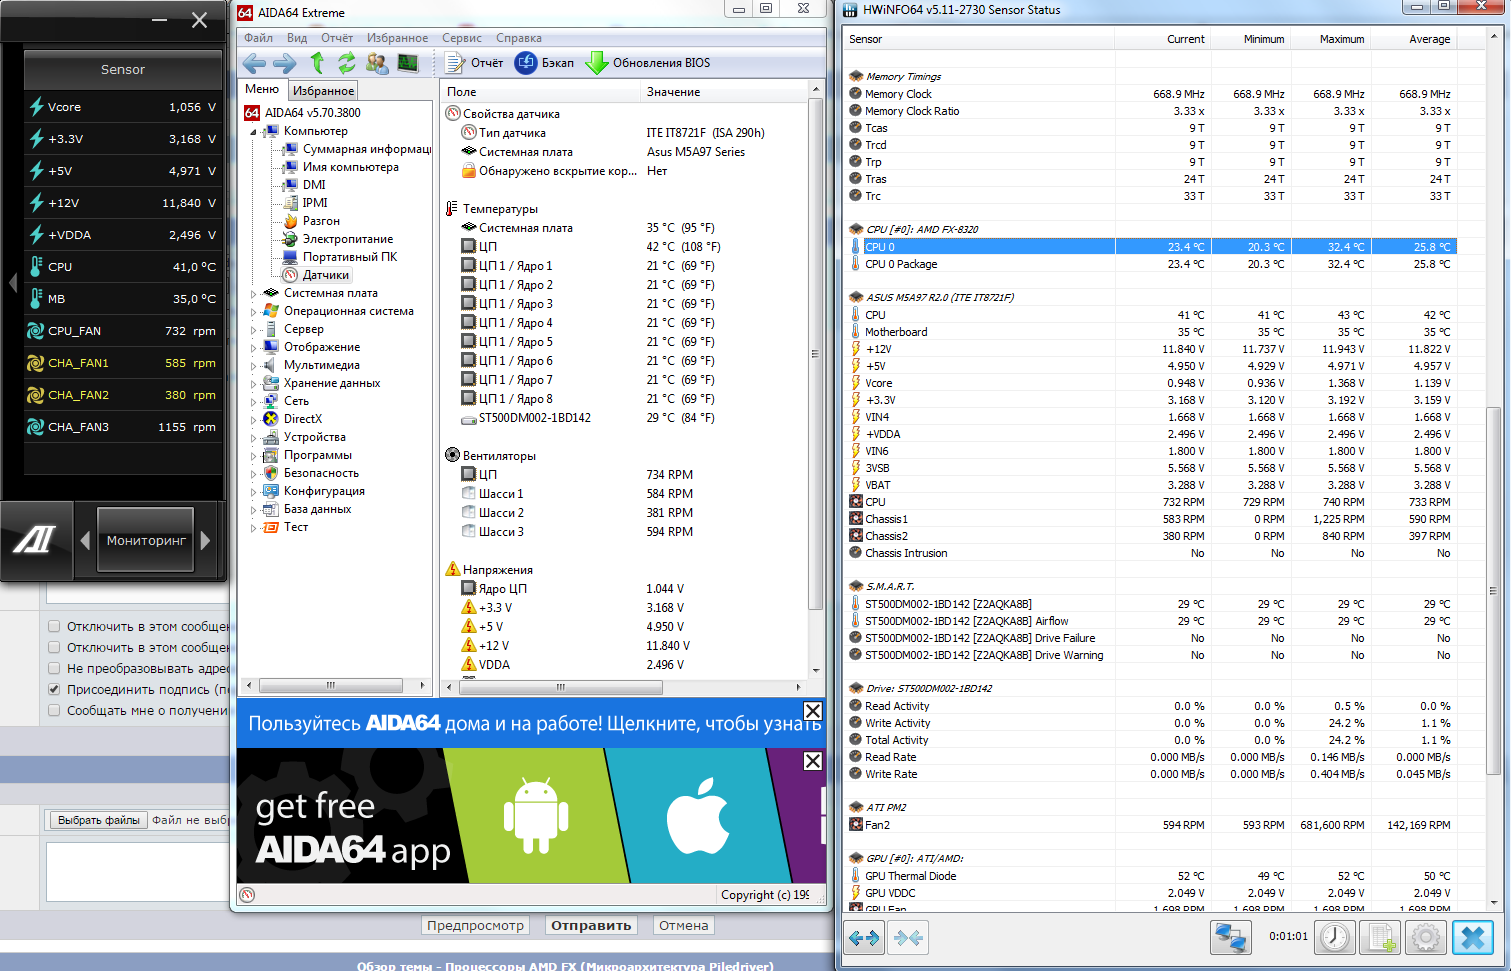Close the get free AIDA64 app ad
Screen dimensions: 1511x971
(813, 761)
